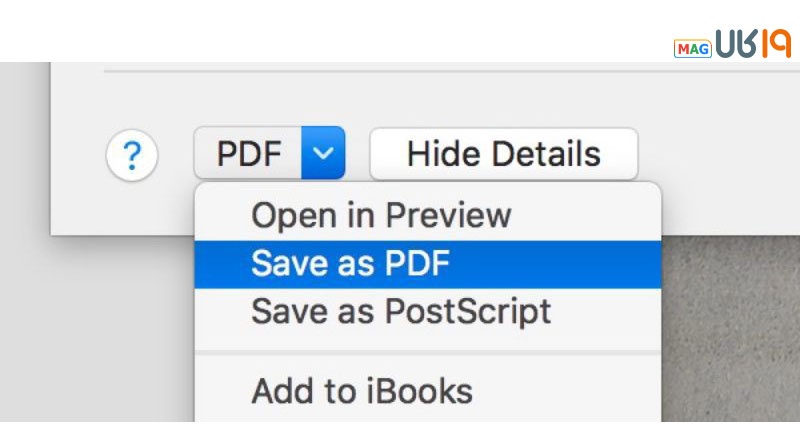Click empty menu space right of Save as PostScript
The width and height of the screenshot is (800, 444).
[610, 311]
